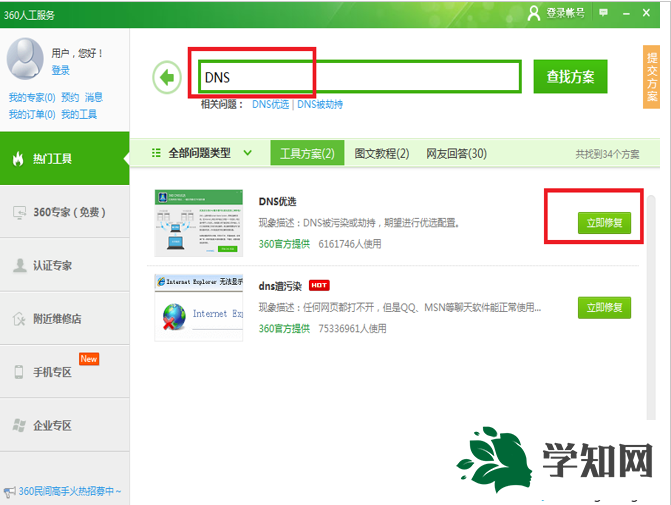Close the 360人工服务 window
This screenshot has width=671, height=505.
(646, 13)
